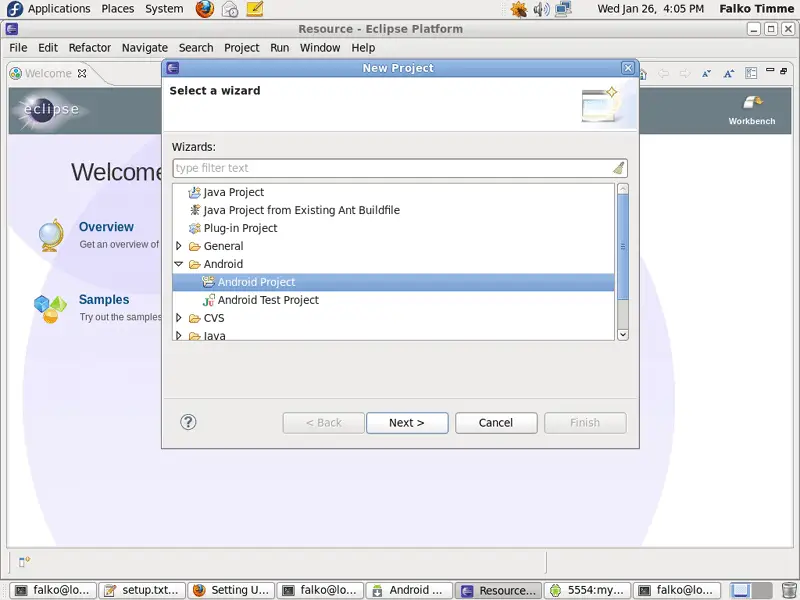Open the help question mark in New Project dialog
800x600 pixels.
(188, 422)
